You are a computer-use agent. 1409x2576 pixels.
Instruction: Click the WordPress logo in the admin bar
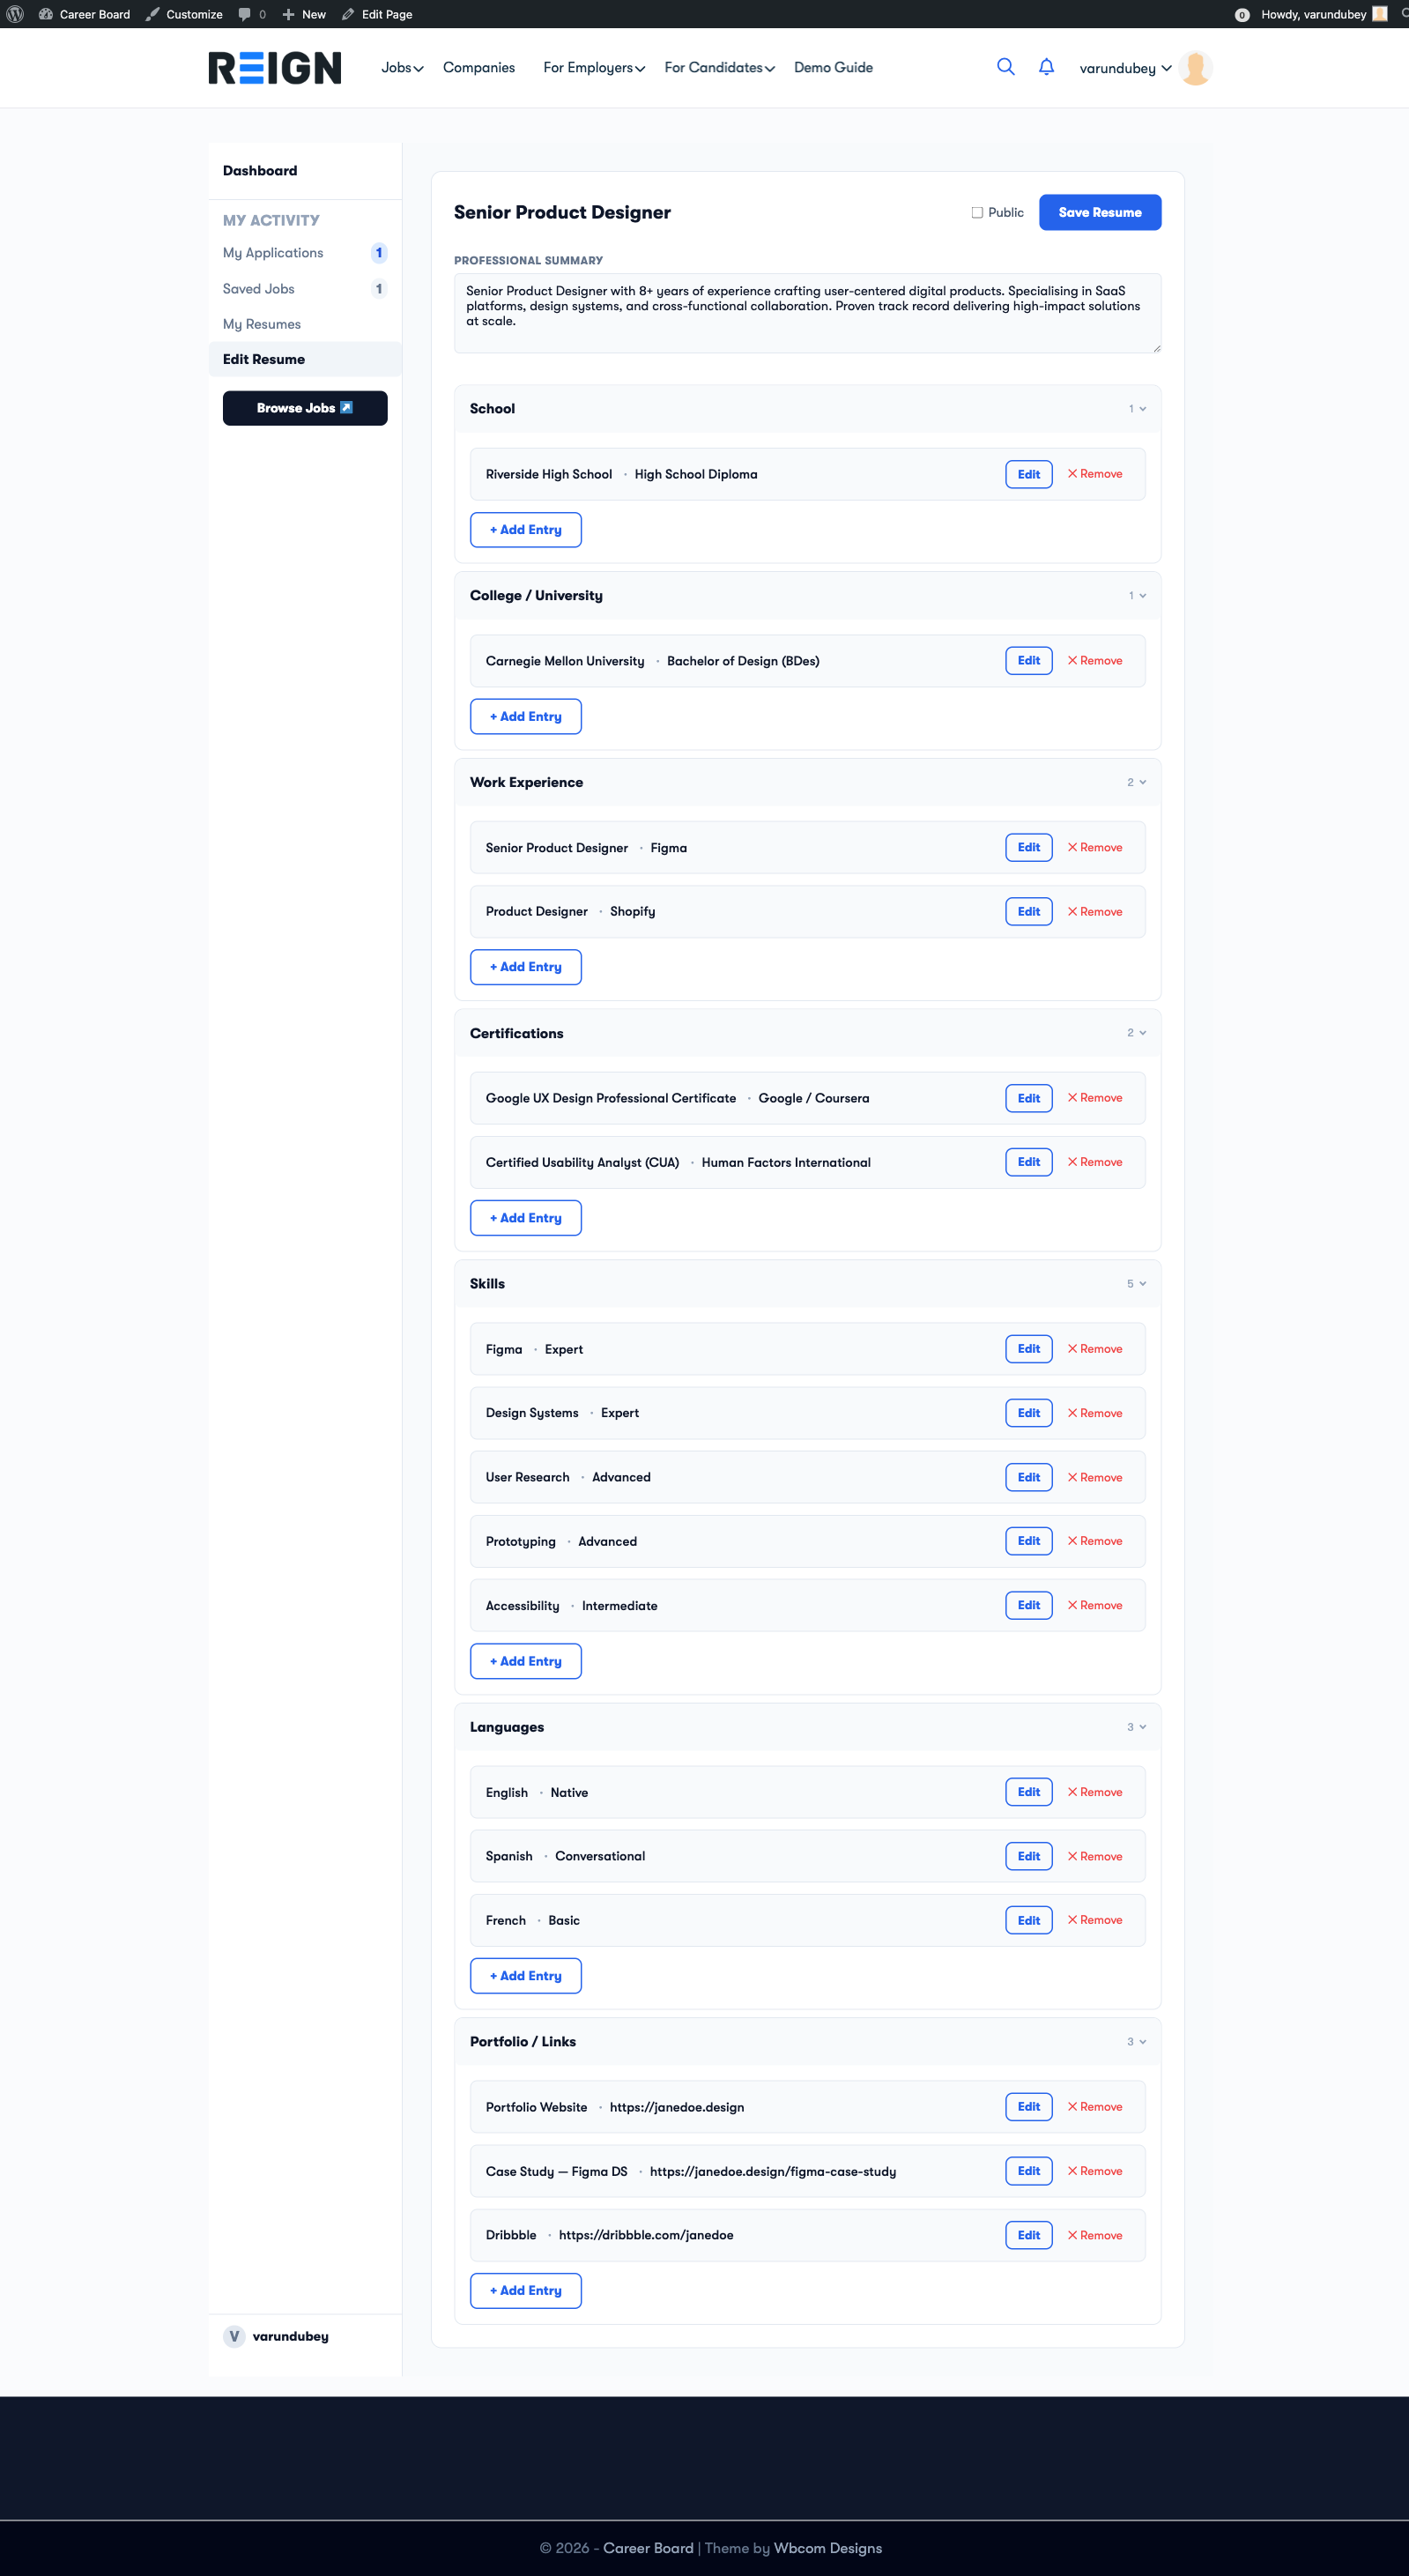coord(14,14)
